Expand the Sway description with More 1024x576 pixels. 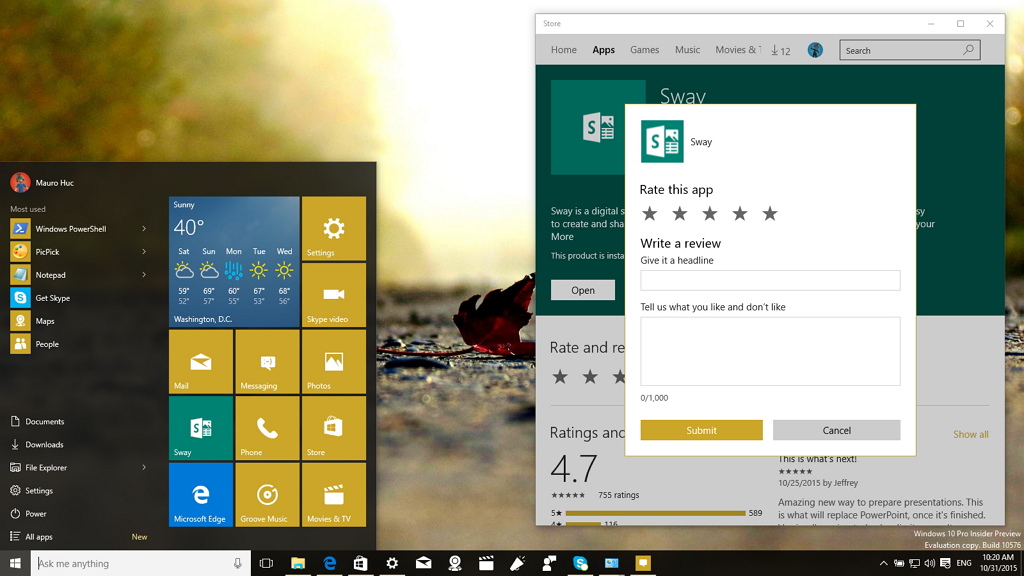[562, 237]
